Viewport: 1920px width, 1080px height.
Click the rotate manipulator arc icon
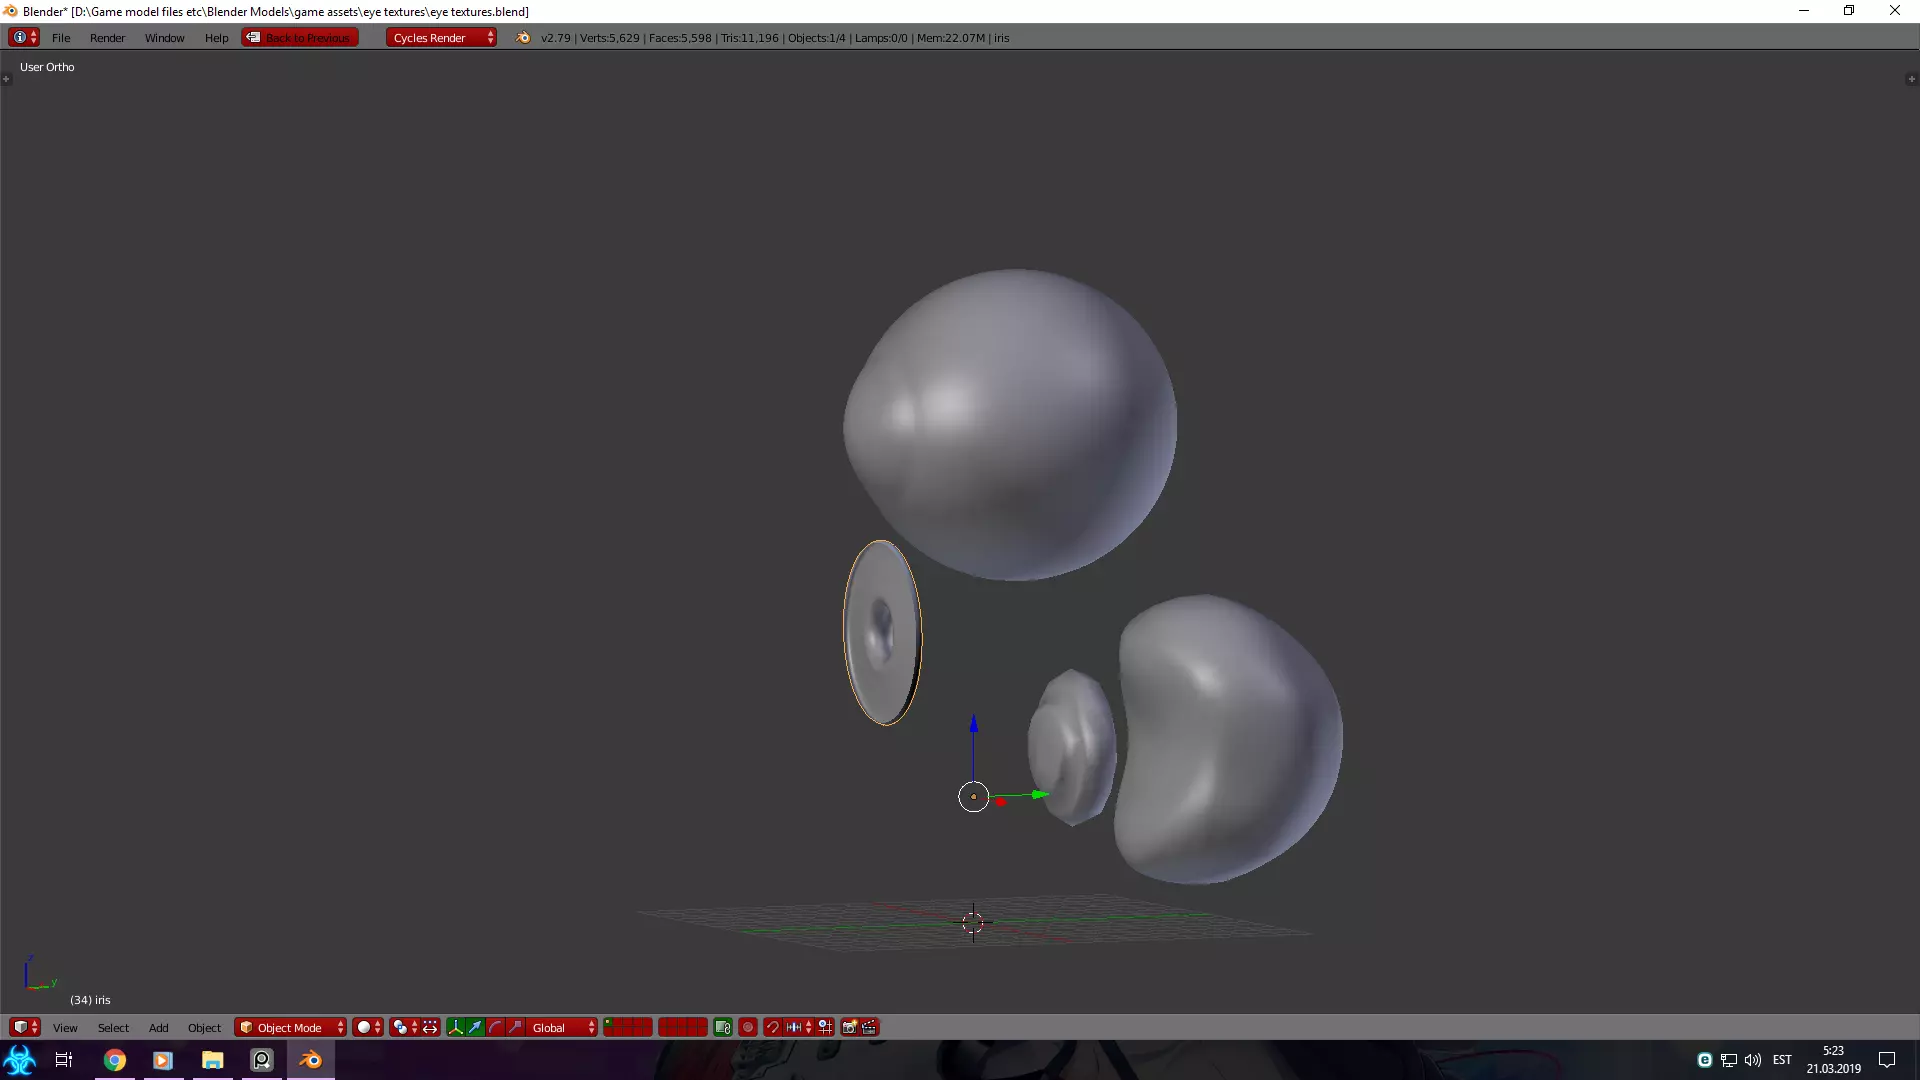[x=495, y=1027]
